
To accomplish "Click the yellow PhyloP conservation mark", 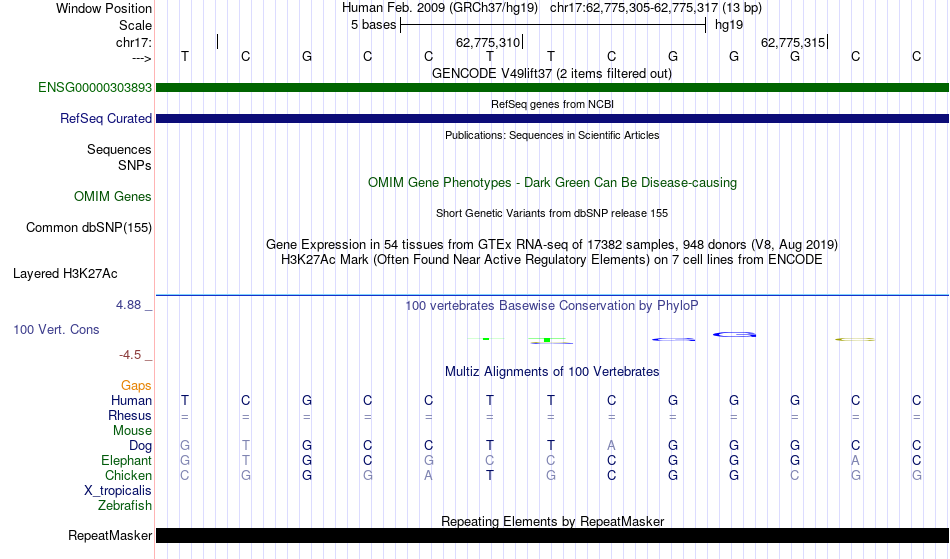I will 855,340.
